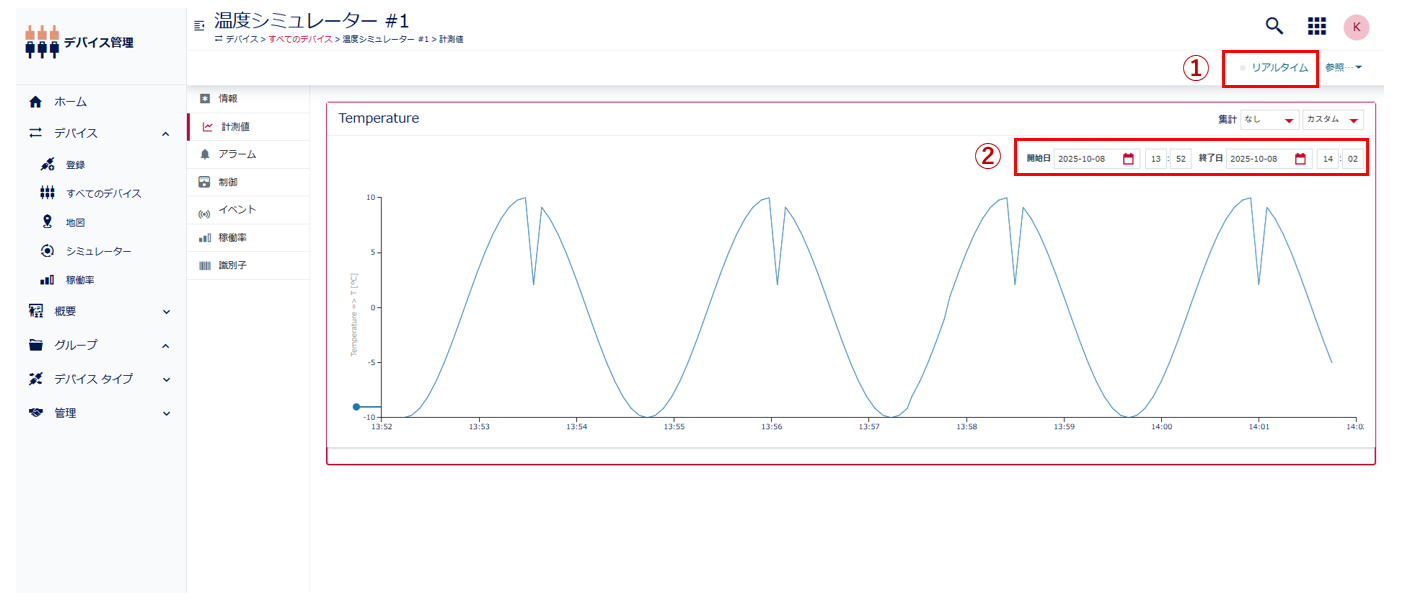Click the start date calendar icon
Viewport: 1407px width, 616px height.
tap(1128, 159)
